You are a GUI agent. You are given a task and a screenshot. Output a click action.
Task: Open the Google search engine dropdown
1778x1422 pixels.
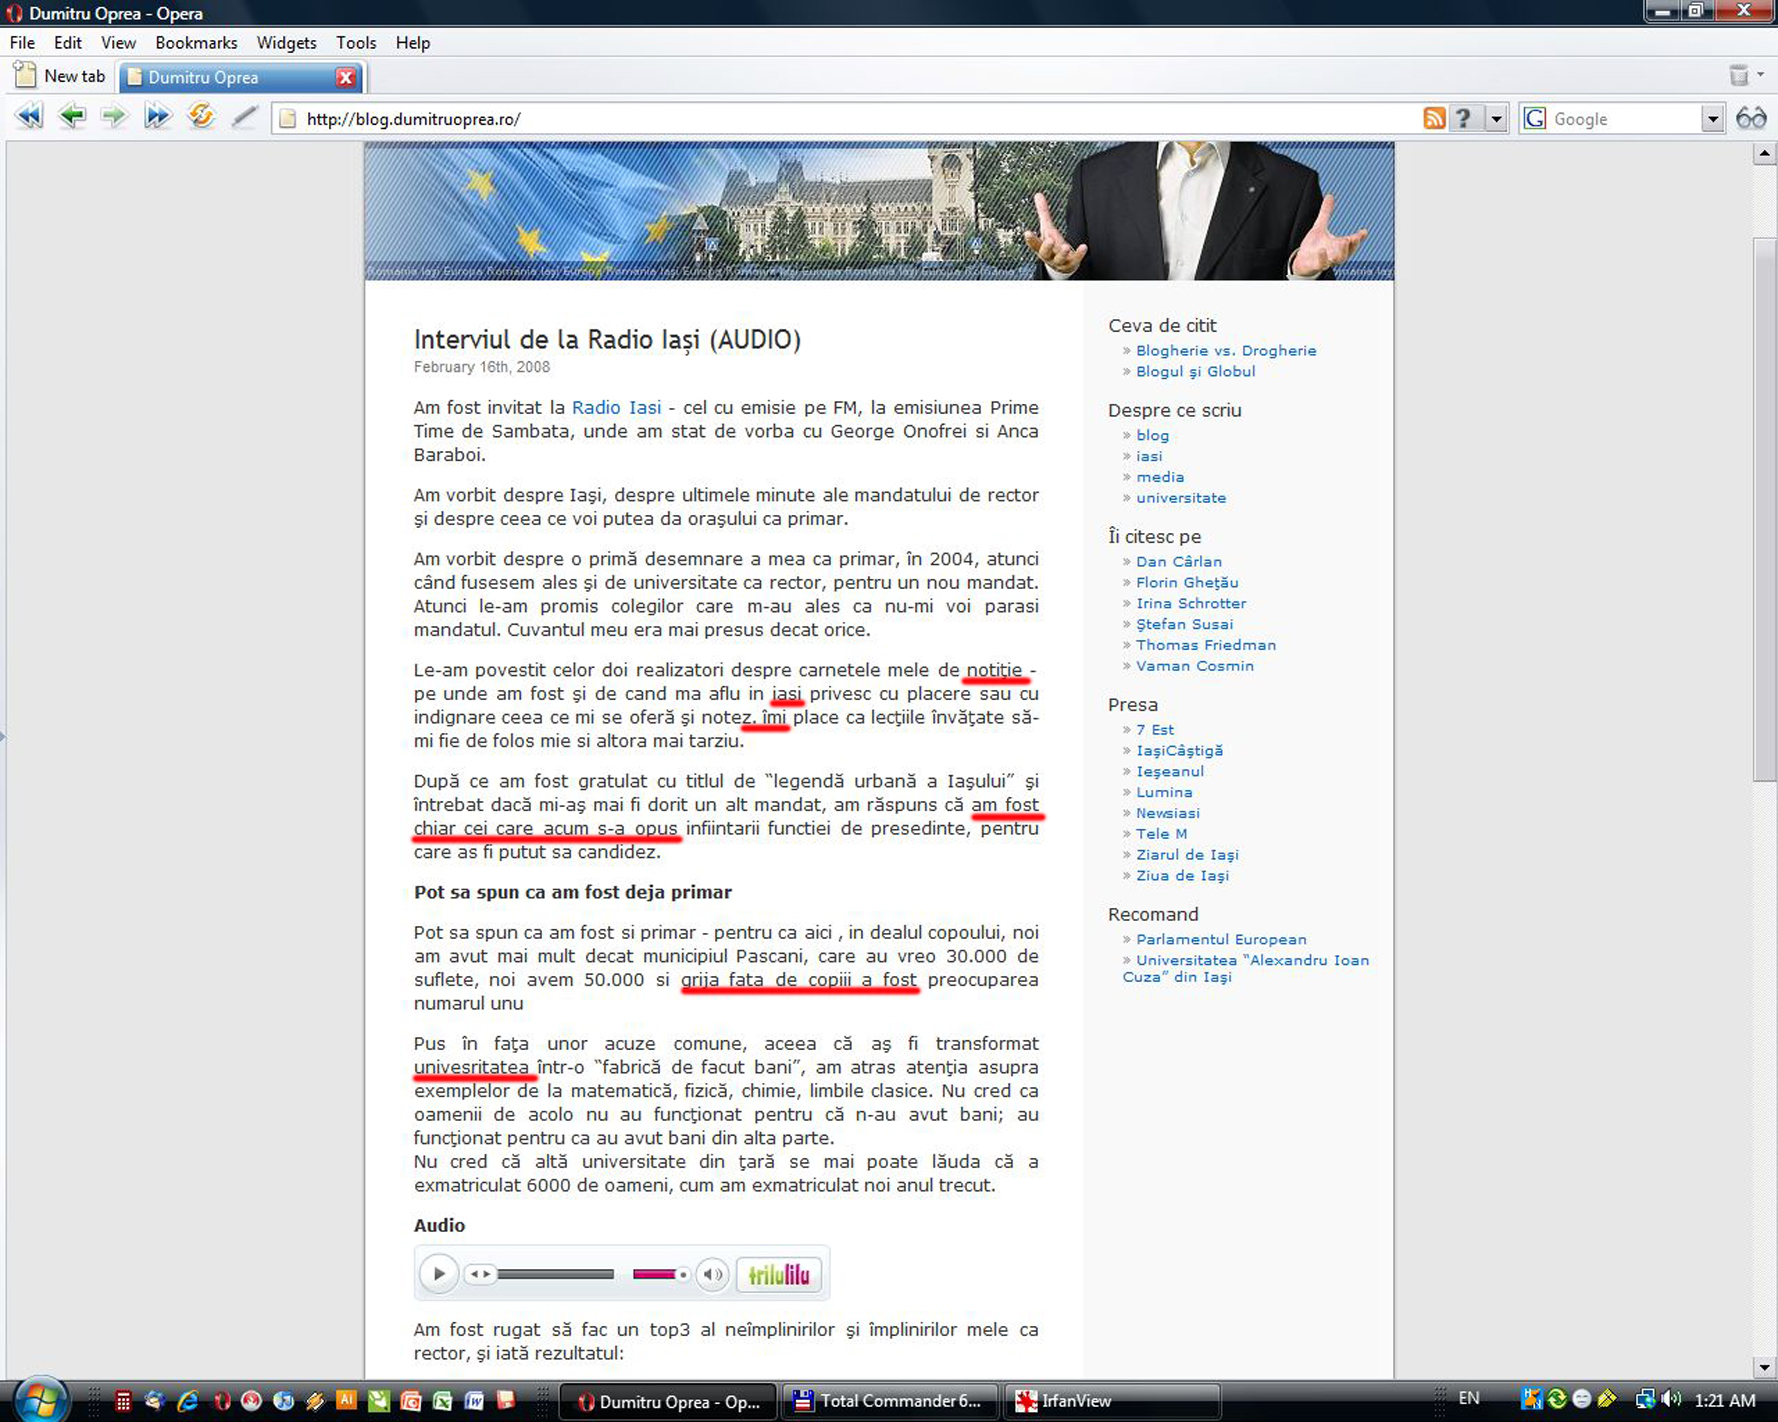(1712, 118)
